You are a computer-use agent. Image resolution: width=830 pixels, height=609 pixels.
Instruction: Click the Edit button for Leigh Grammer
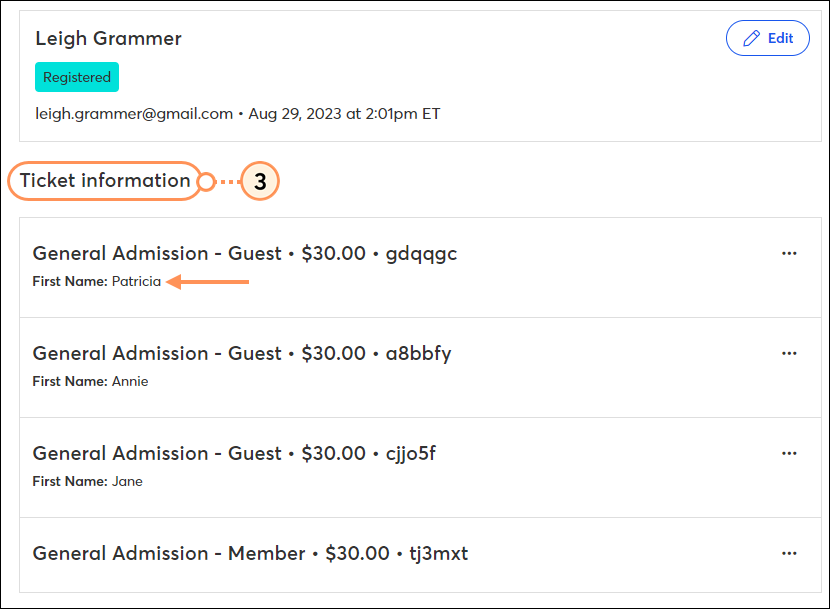pyautogui.click(x=767, y=38)
